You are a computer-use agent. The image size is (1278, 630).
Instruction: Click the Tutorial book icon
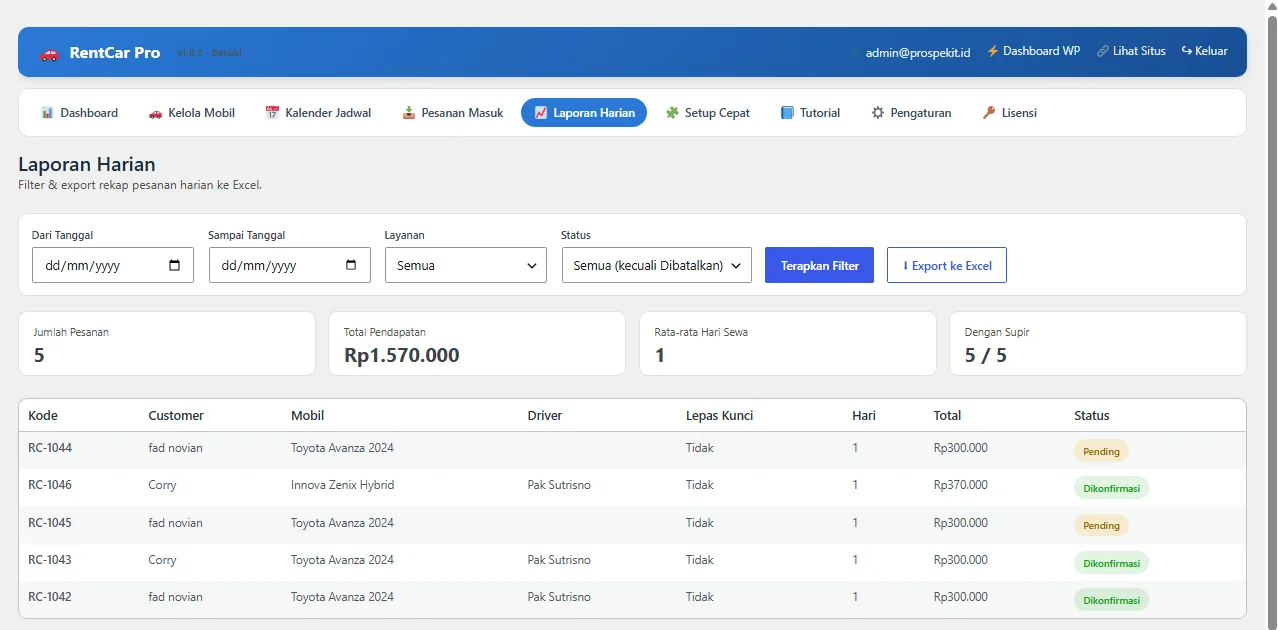tap(787, 113)
